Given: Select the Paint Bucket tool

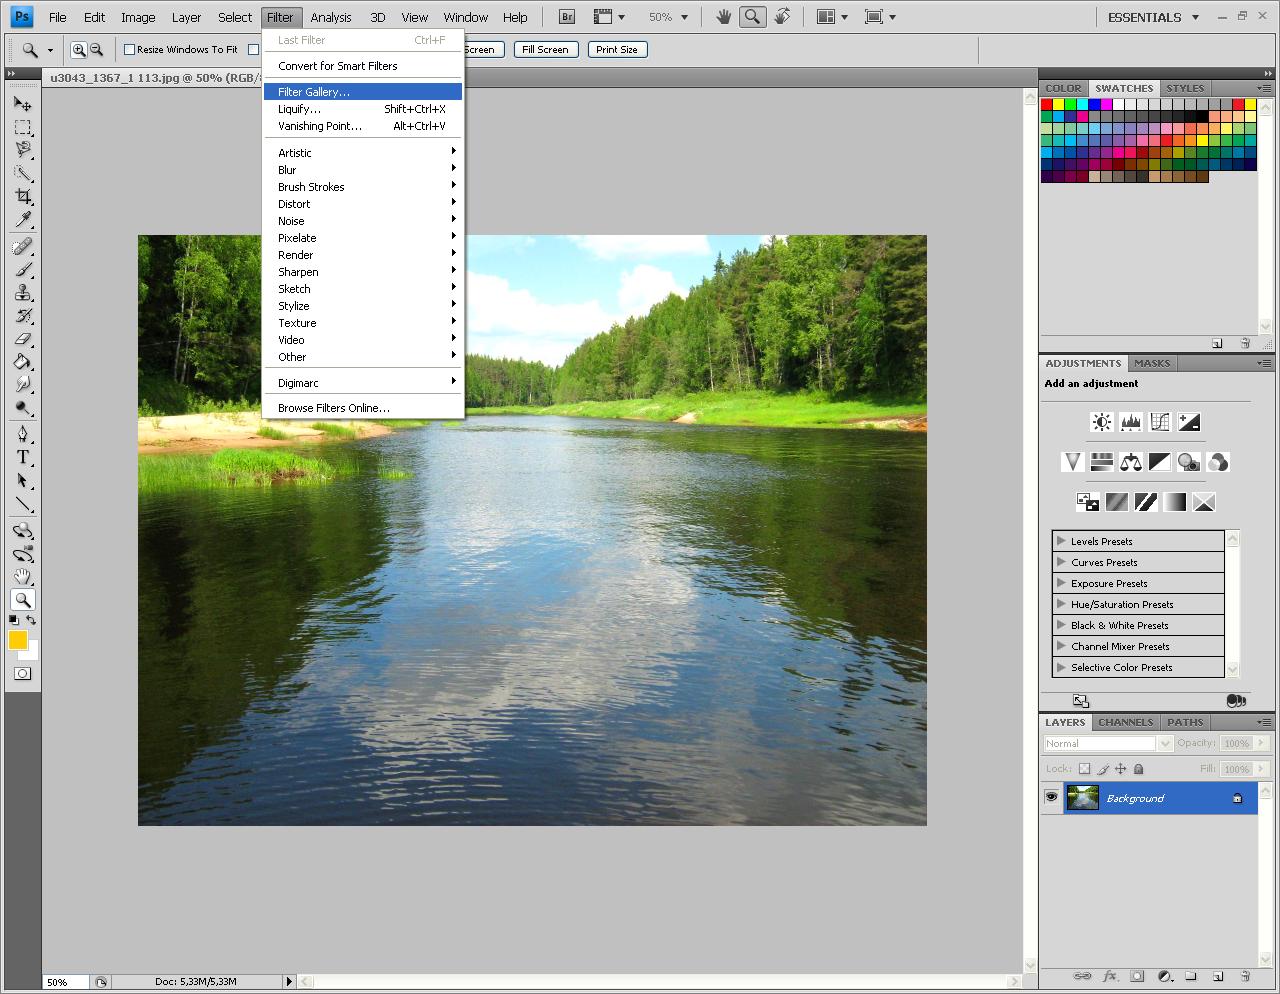Looking at the screenshot, I should [x=23, y=361].
